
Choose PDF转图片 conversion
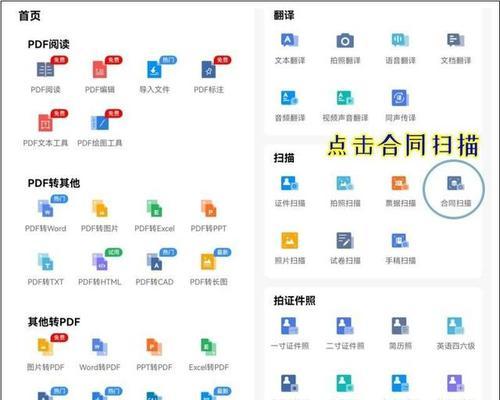point(100,208)
